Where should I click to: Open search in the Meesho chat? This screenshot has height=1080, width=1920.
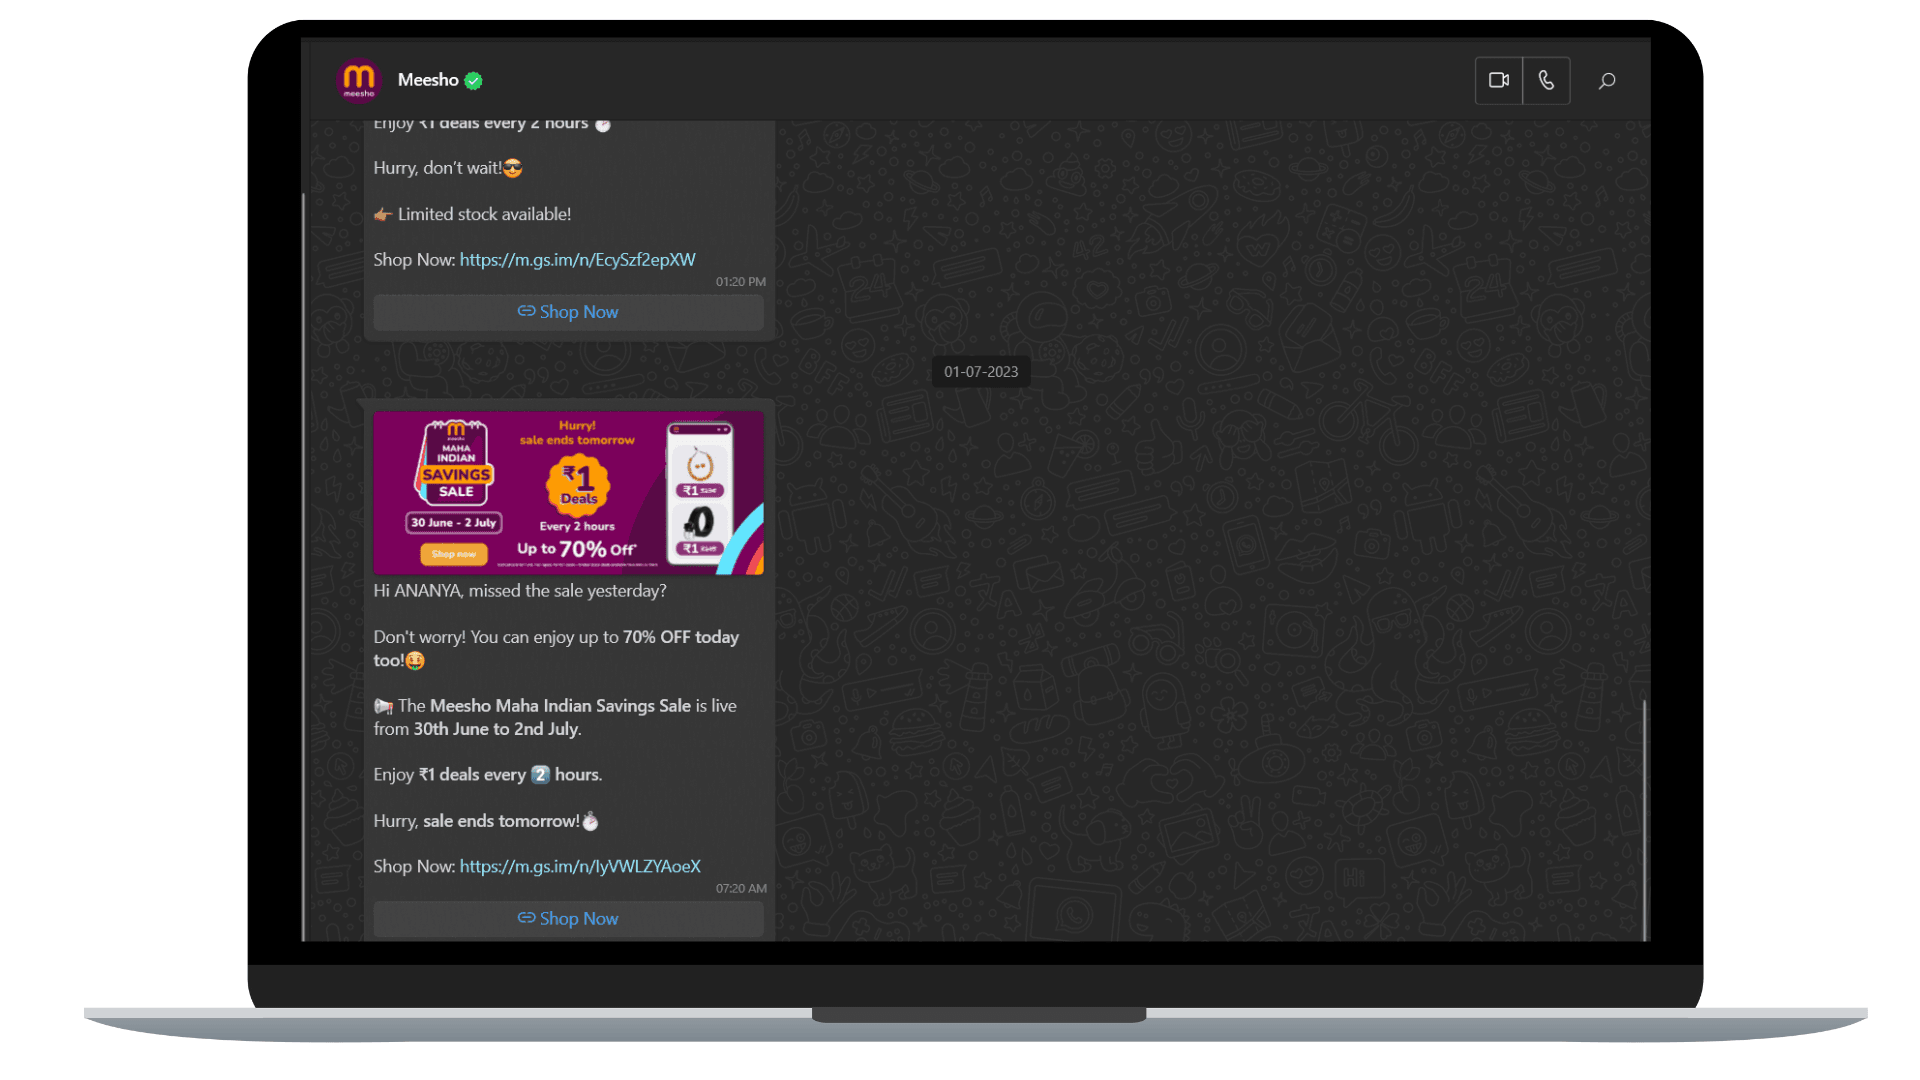click(1607, 81)
